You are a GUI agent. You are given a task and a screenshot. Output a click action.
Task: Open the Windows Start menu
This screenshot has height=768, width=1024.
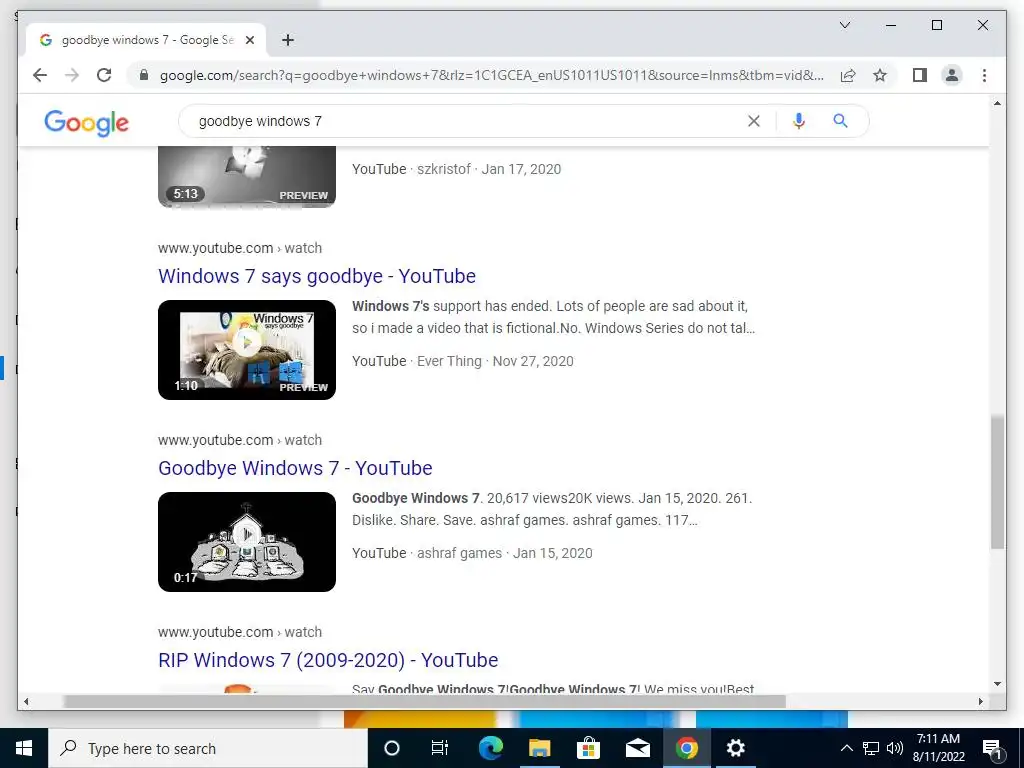[x=24, y=748]
